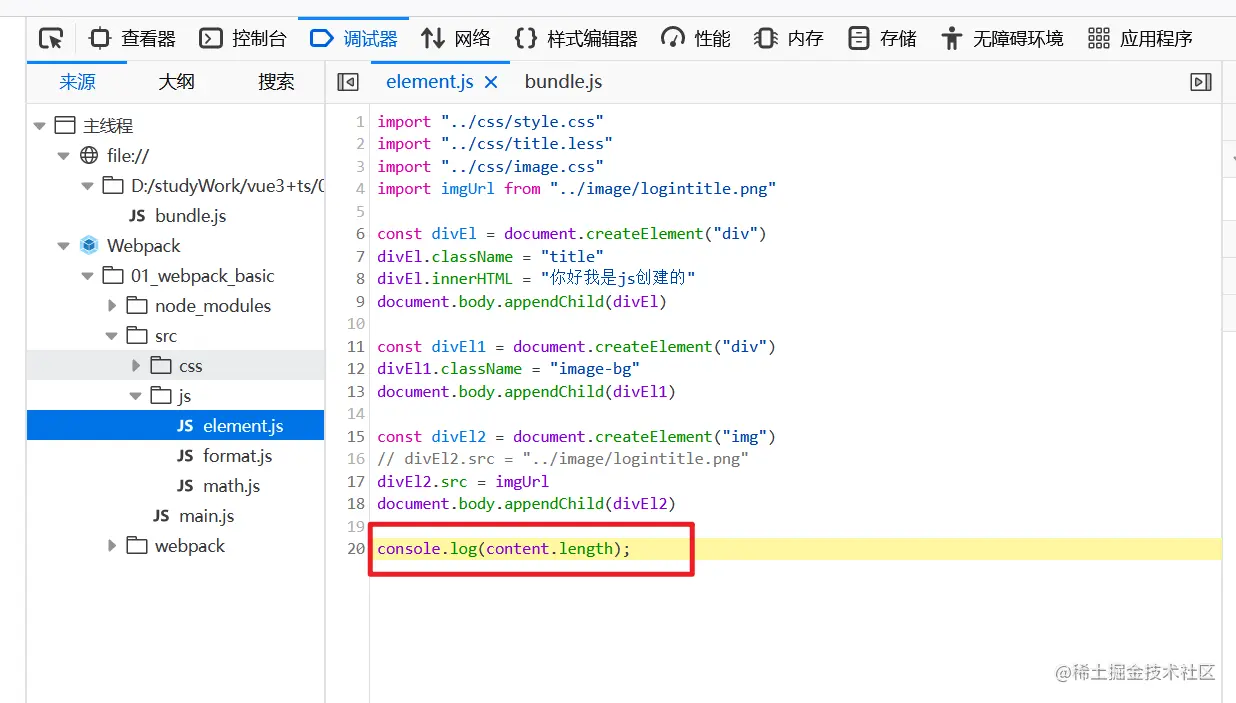1236x703 pixels.
Task: Collapse the 主线程 tree node arrow
Action: (x=40, y=126)
